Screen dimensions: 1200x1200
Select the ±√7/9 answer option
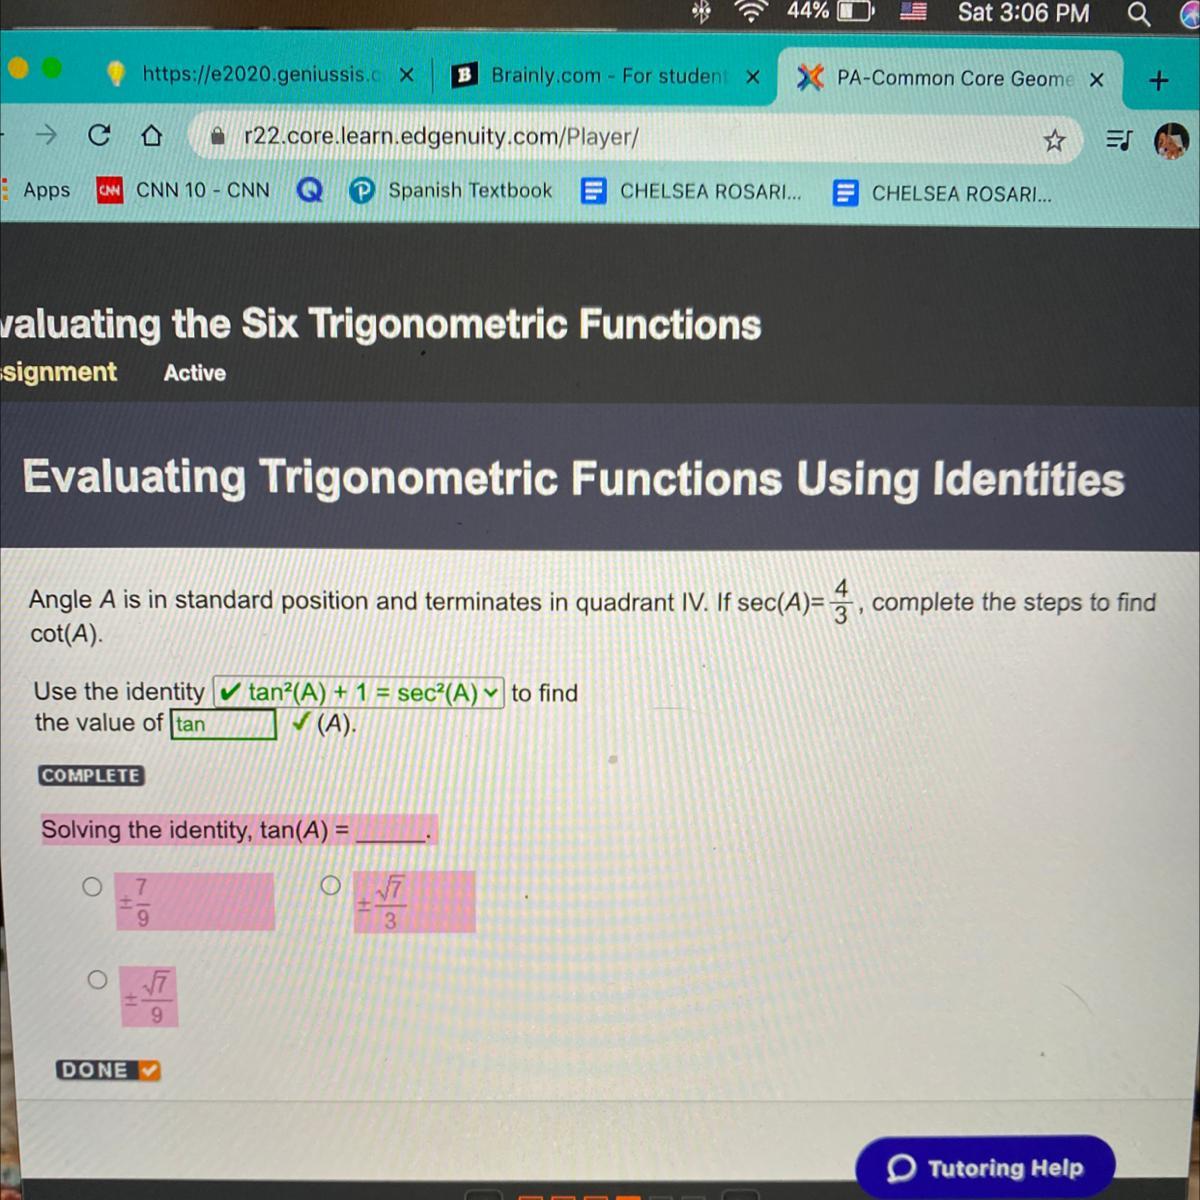coord(97,980)
